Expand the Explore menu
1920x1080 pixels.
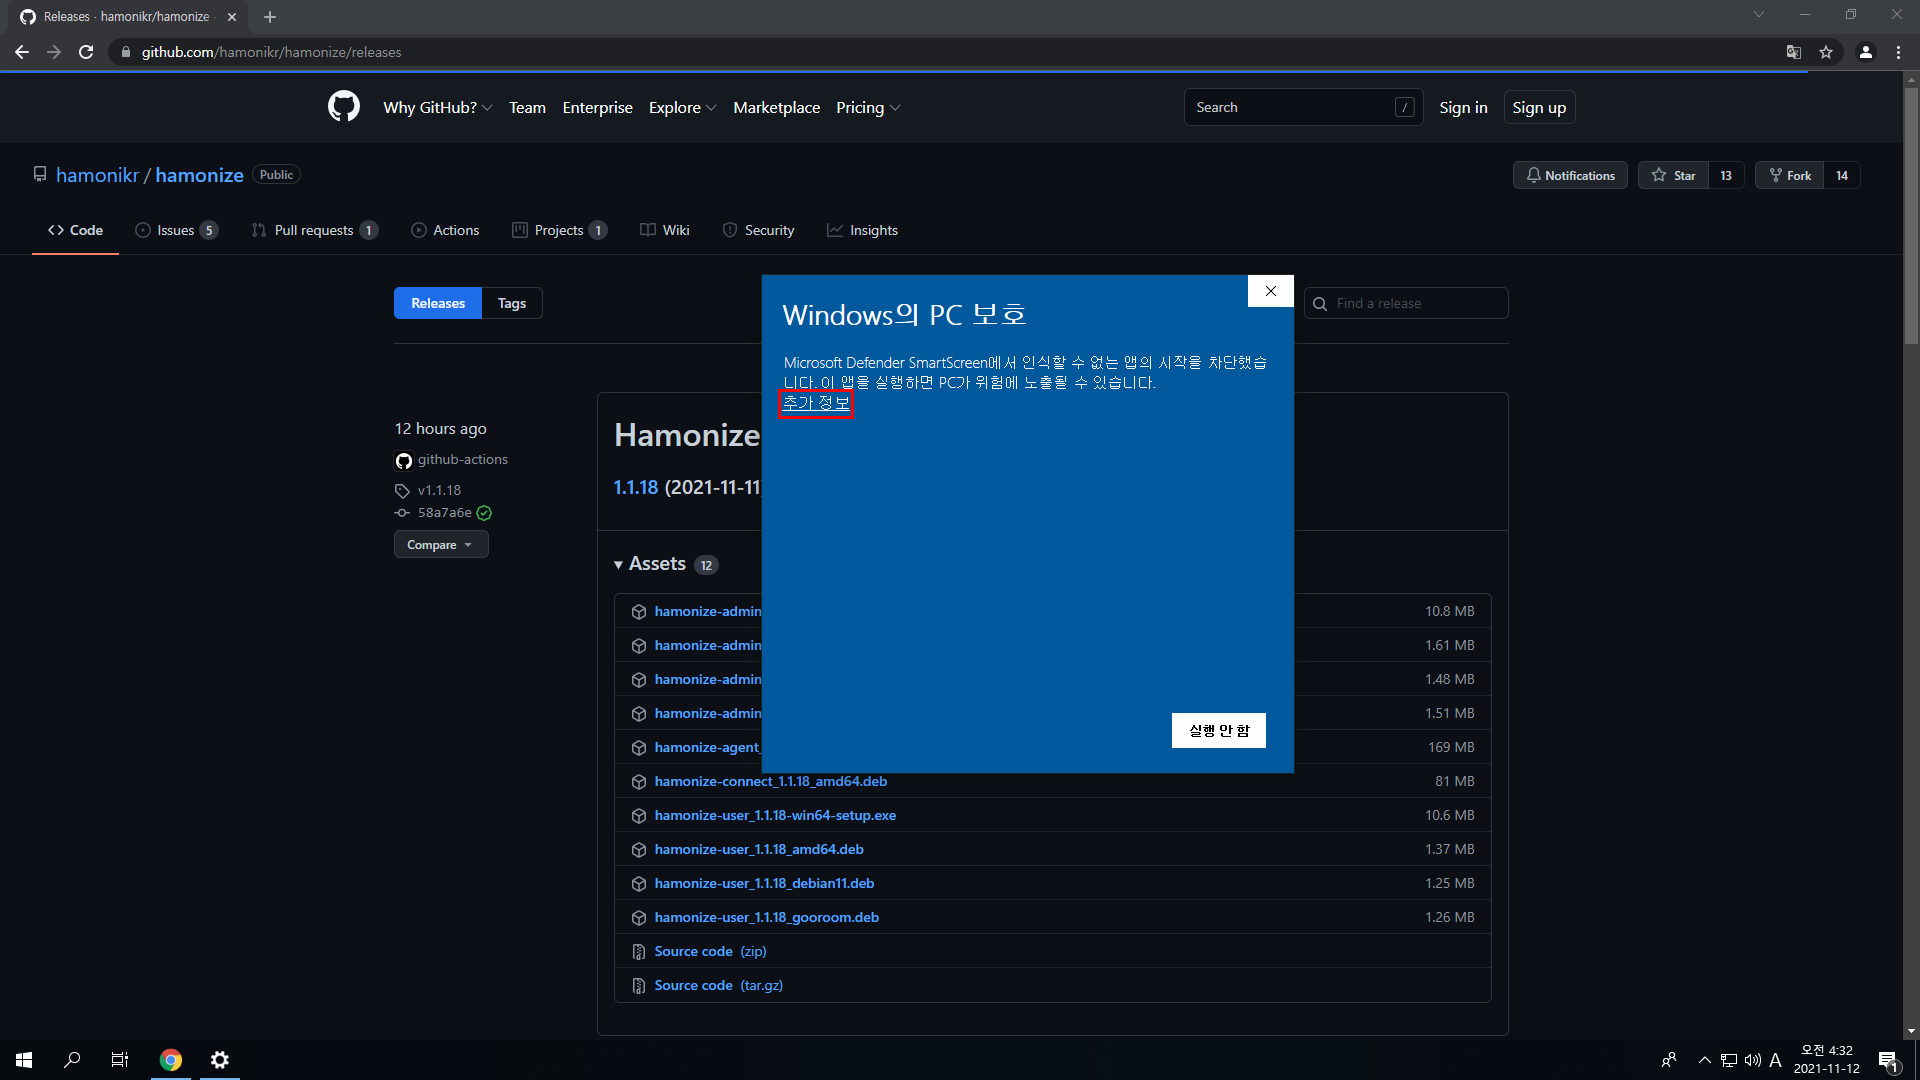(x=682, y=107)
